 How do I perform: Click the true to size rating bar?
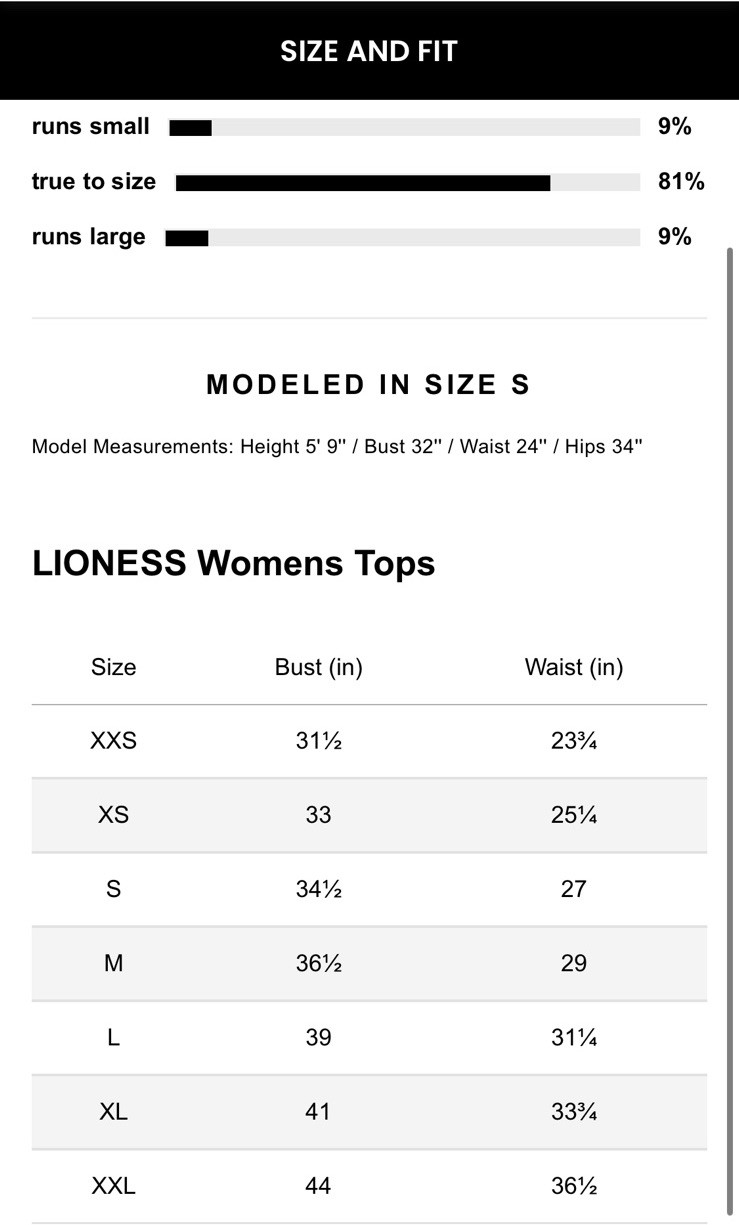click(407, 182)
